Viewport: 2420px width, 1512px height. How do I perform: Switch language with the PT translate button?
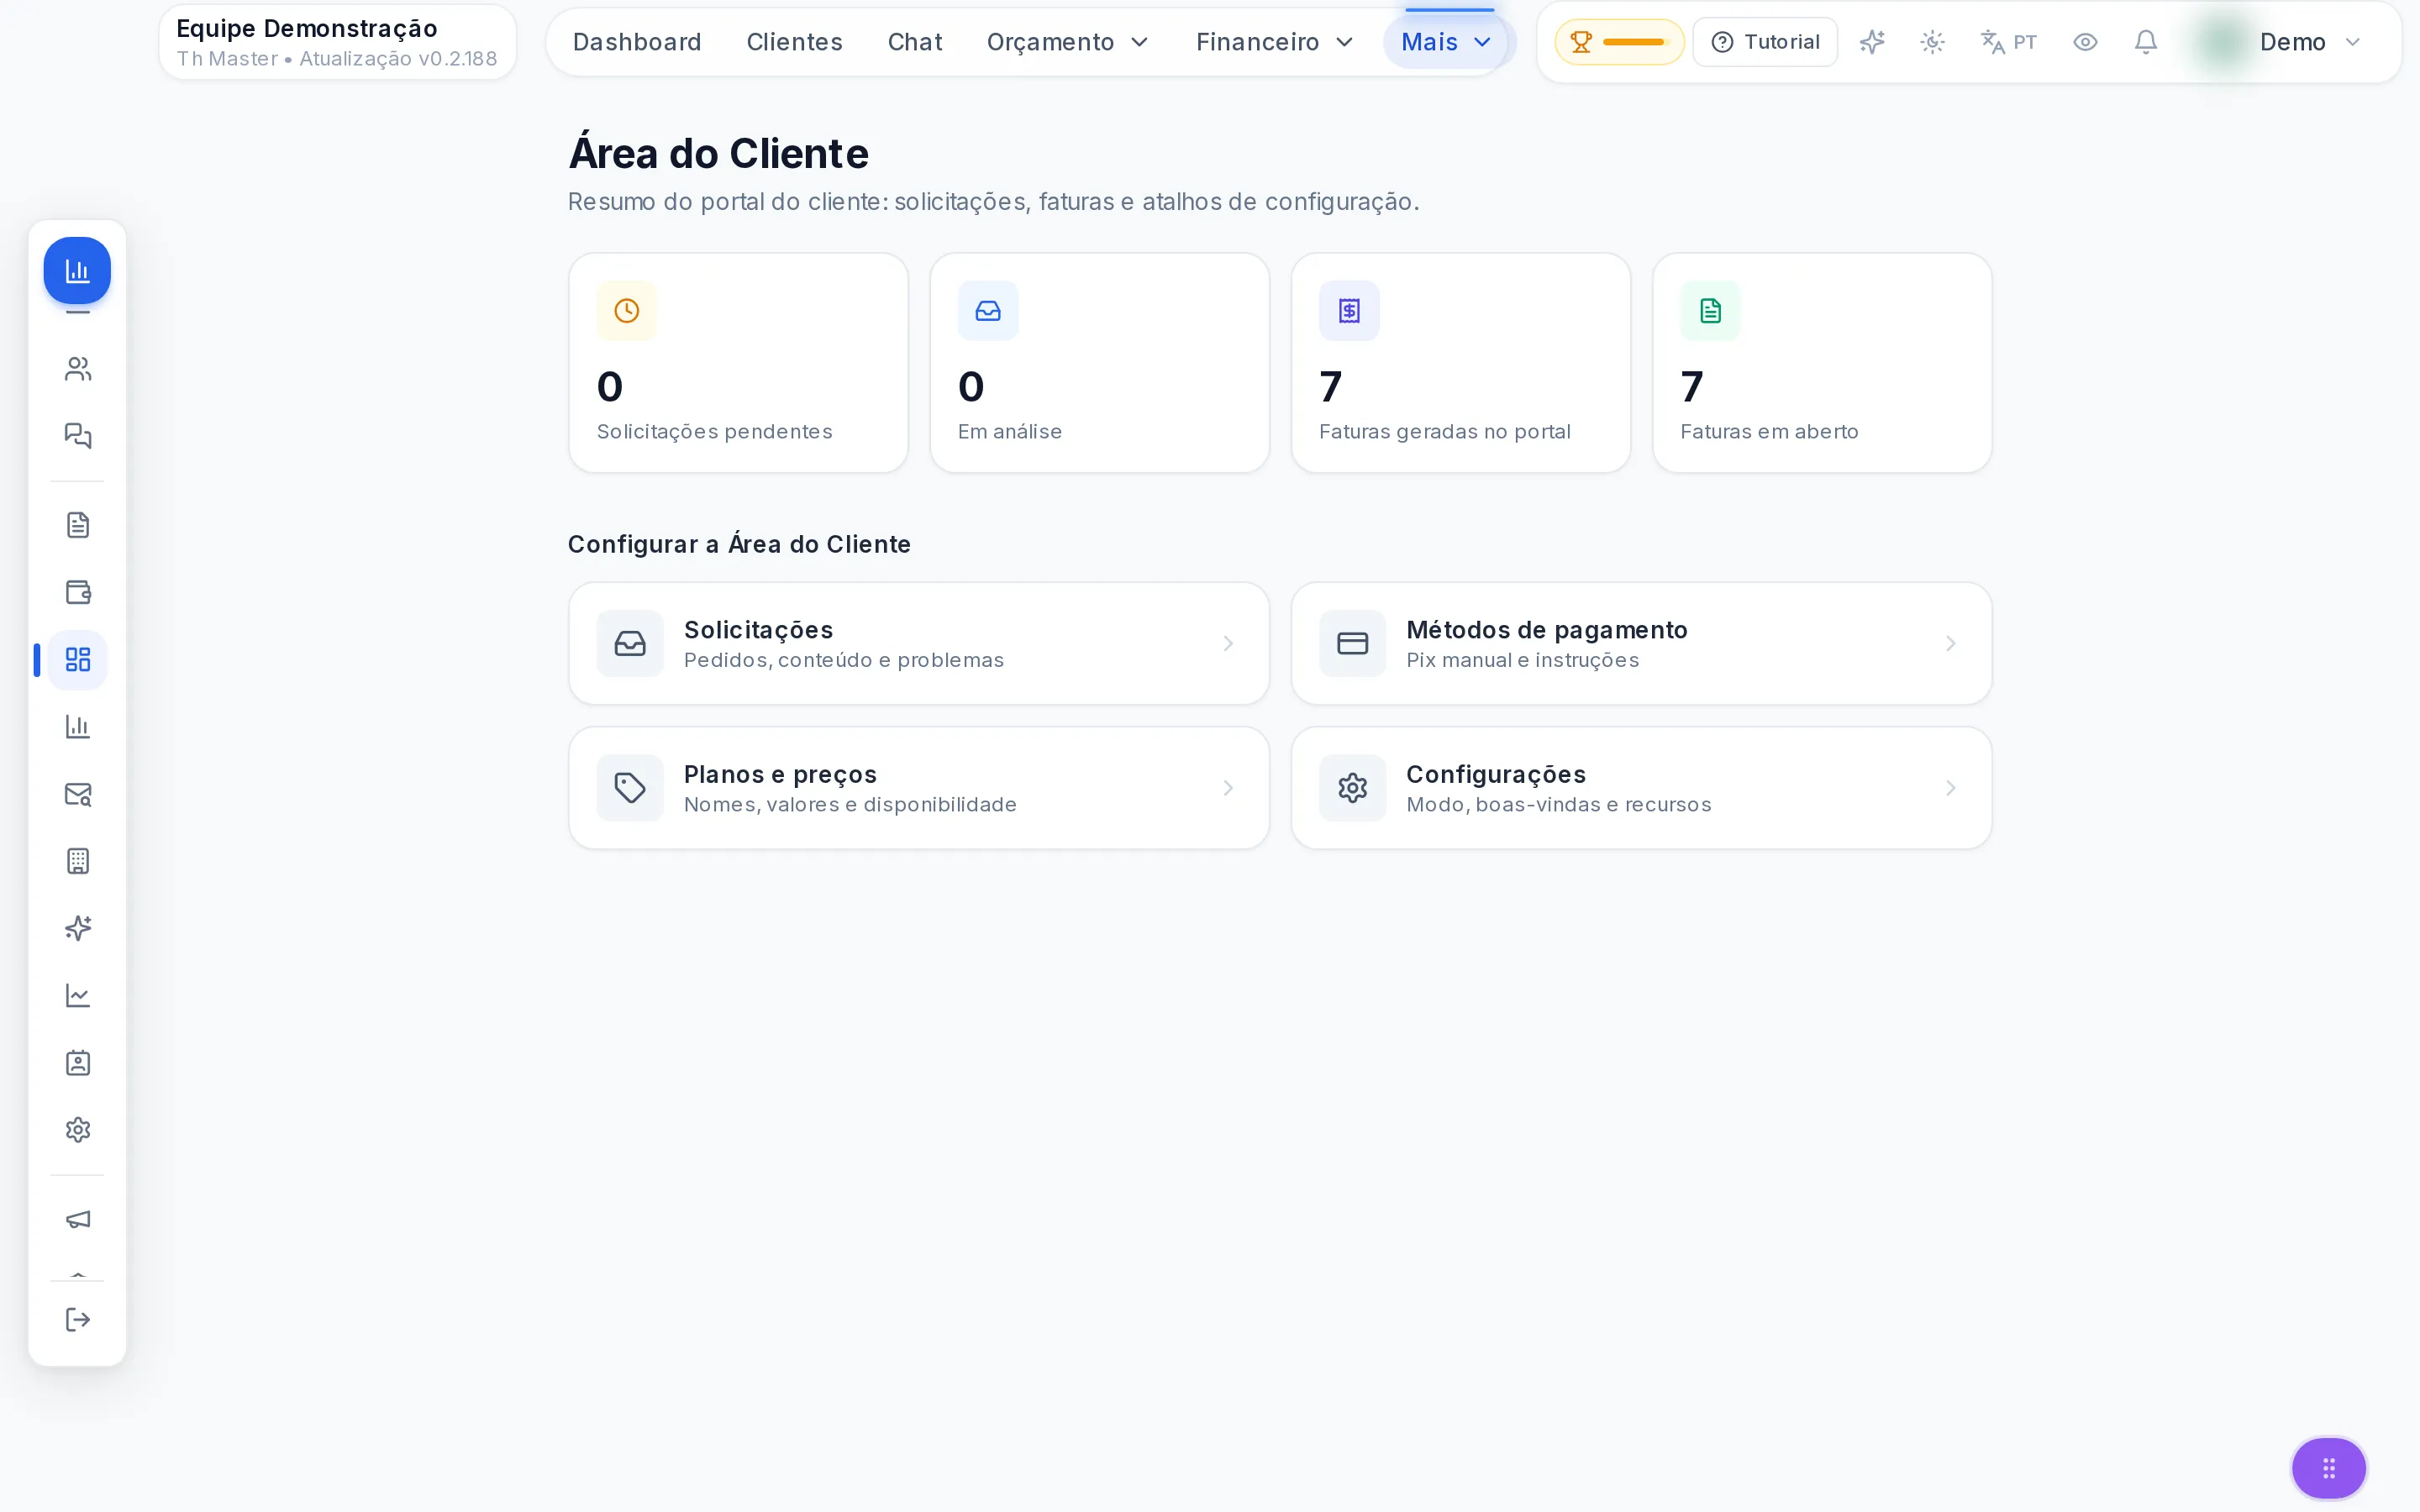pos(2008,42)
